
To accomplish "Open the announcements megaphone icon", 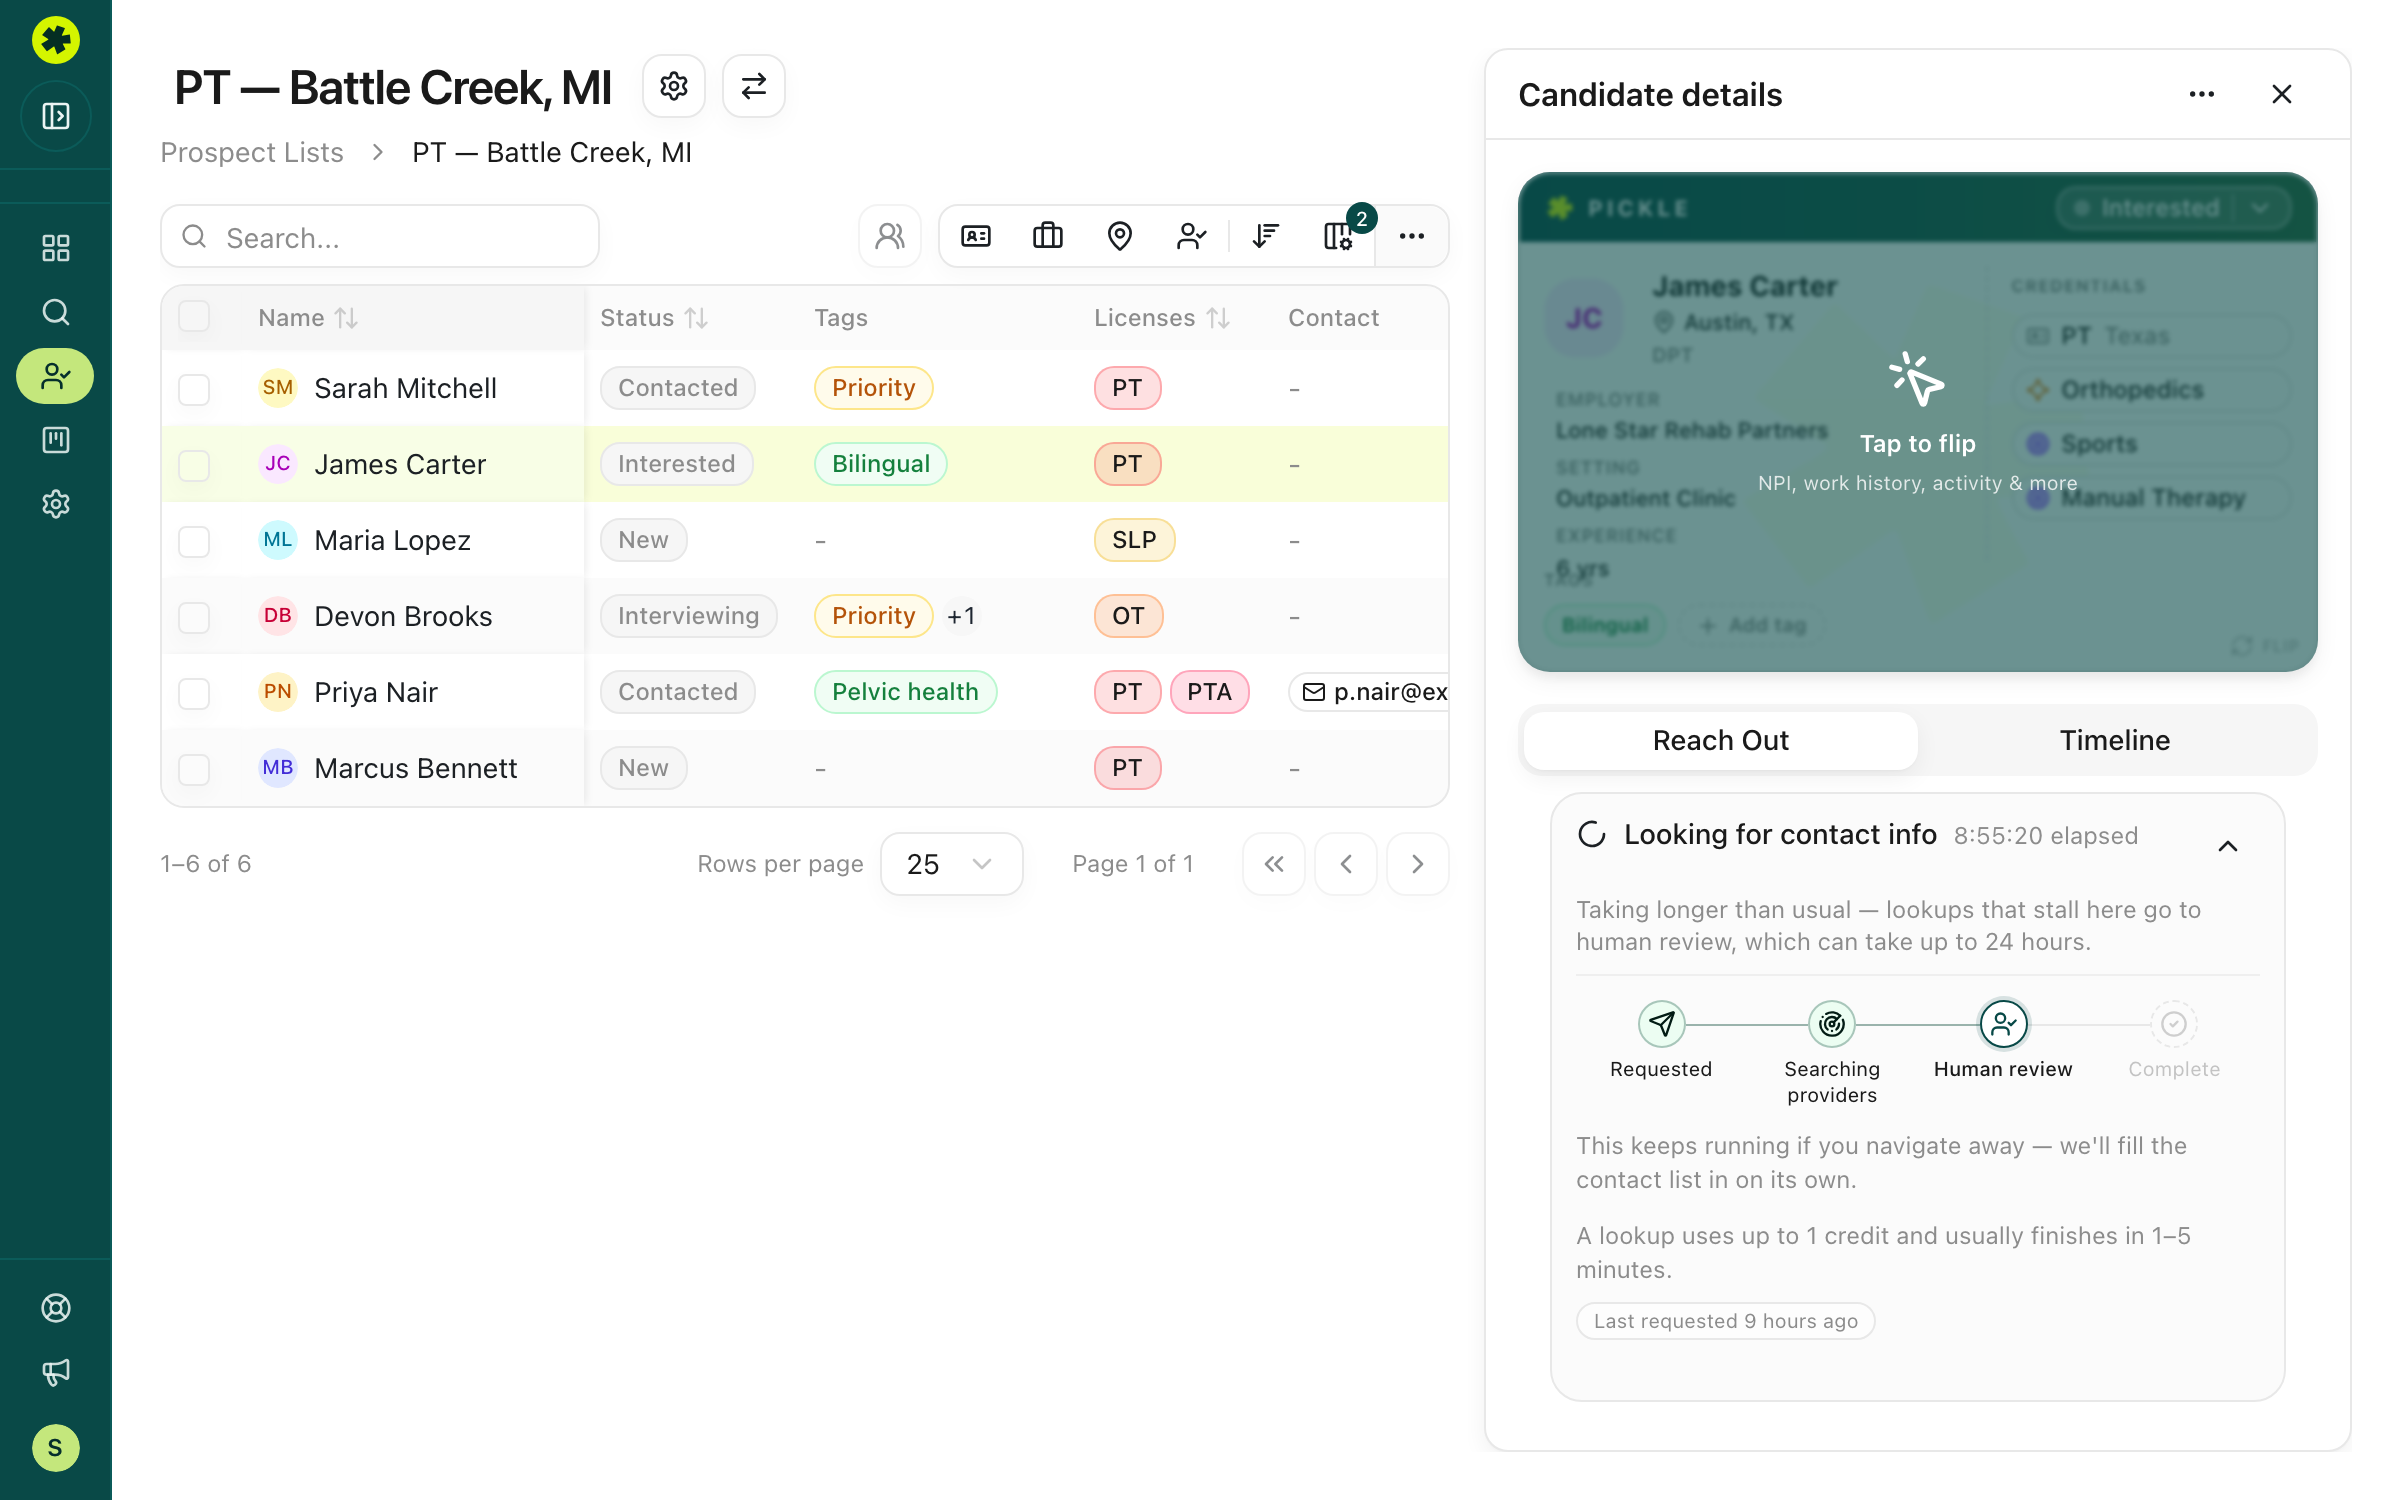I will point(56,1372).
